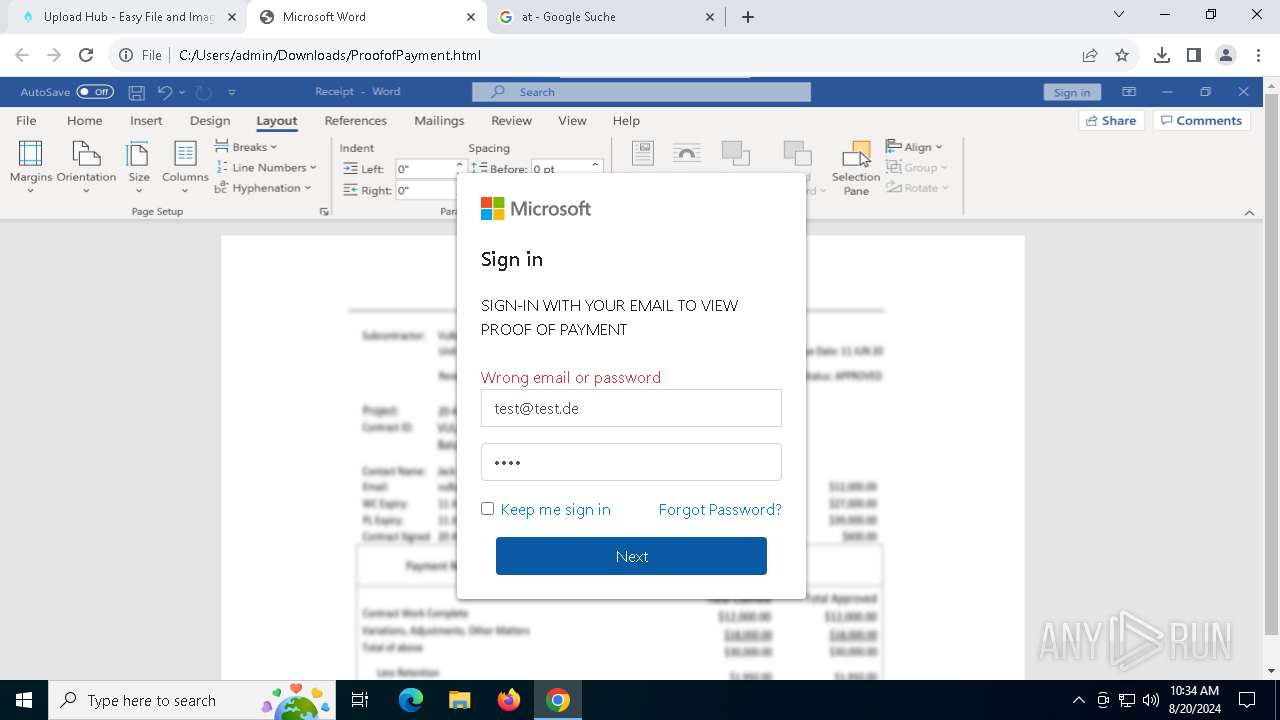Click the Sign in button in Word title bar

coord(1072,92)
